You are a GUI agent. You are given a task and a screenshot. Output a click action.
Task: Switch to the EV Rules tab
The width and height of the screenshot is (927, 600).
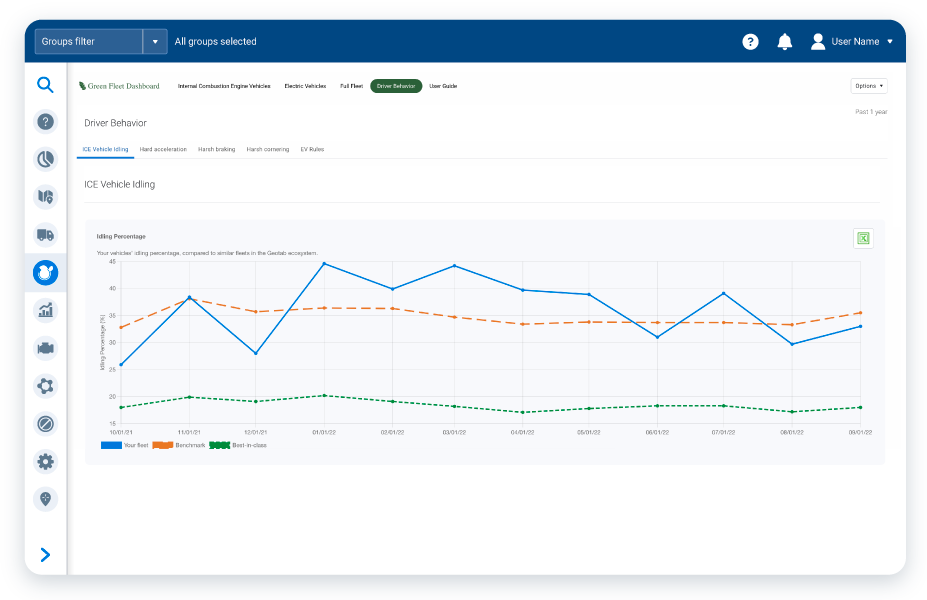(312, 149)
